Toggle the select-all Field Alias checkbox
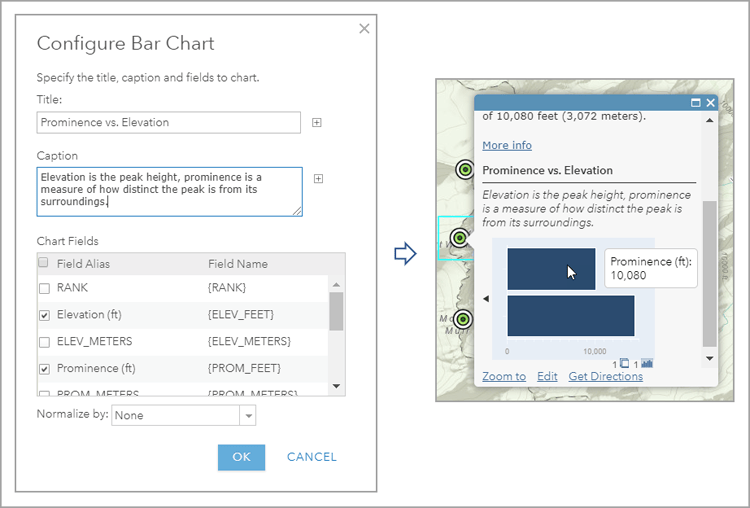 point(43,263)
